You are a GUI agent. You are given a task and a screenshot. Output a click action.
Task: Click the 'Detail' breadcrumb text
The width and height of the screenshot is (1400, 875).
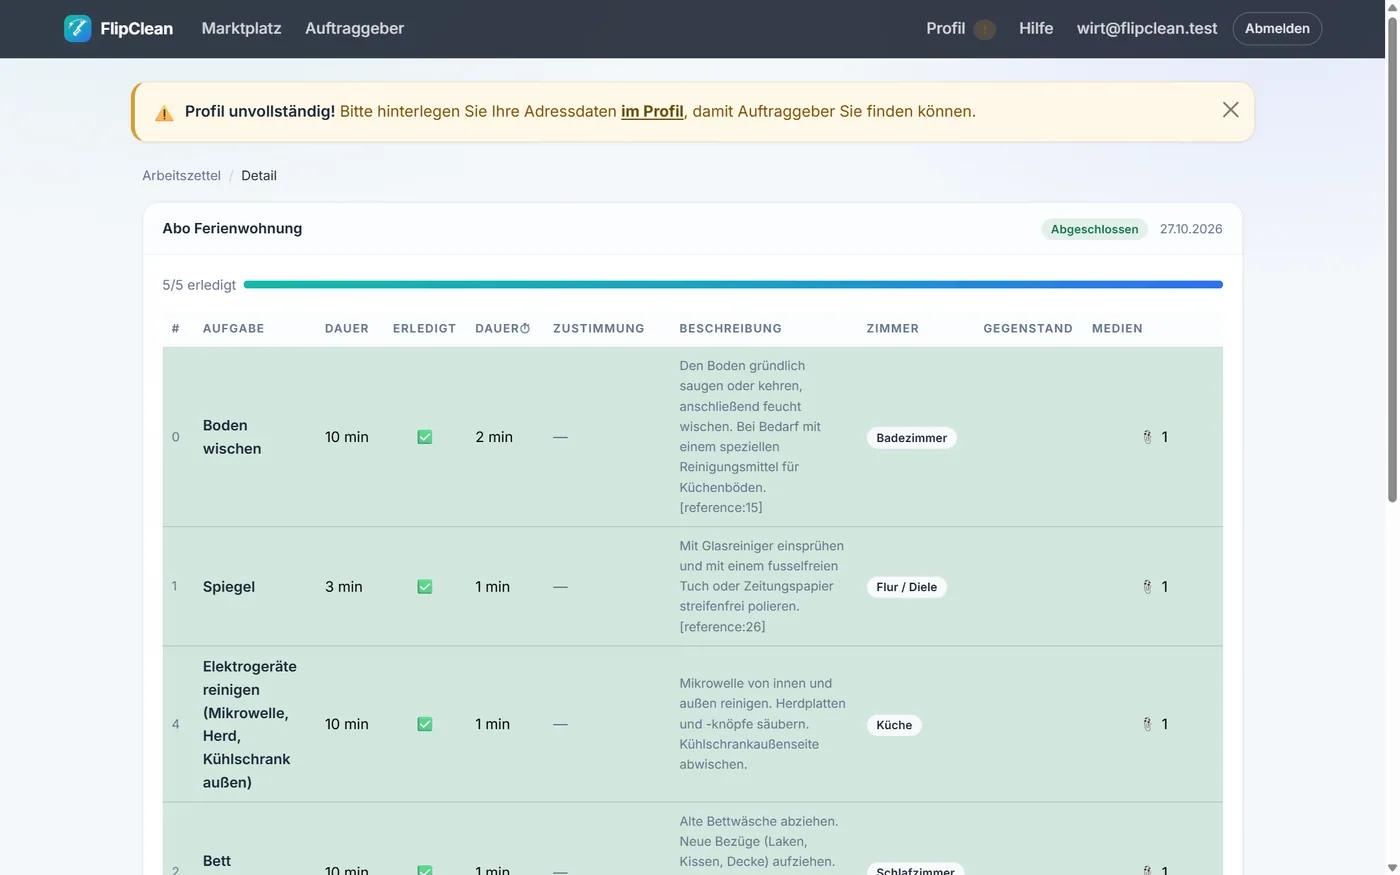click(x=259, y=175)
